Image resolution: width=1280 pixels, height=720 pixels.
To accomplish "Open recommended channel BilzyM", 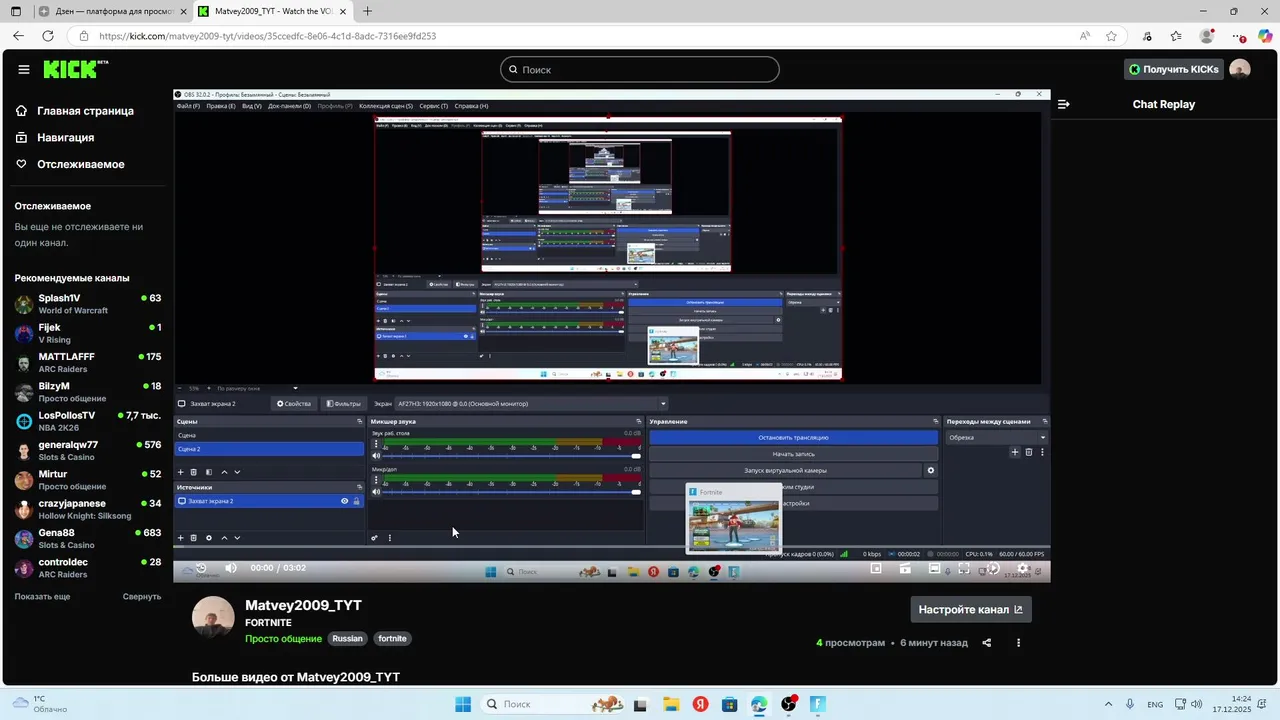I will [88, 392].
